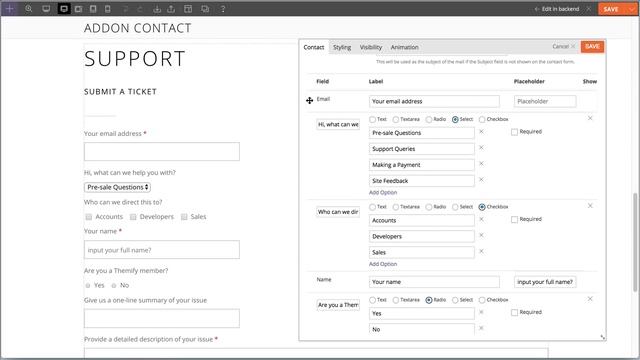Image resolution: width=640 pixels, height=360 pixels.
Task: Click the one-line summary field in preview
Action: coord(162,318)
